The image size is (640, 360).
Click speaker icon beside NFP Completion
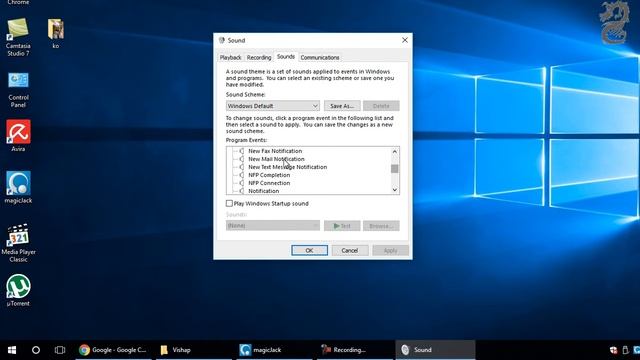[242, 175]
